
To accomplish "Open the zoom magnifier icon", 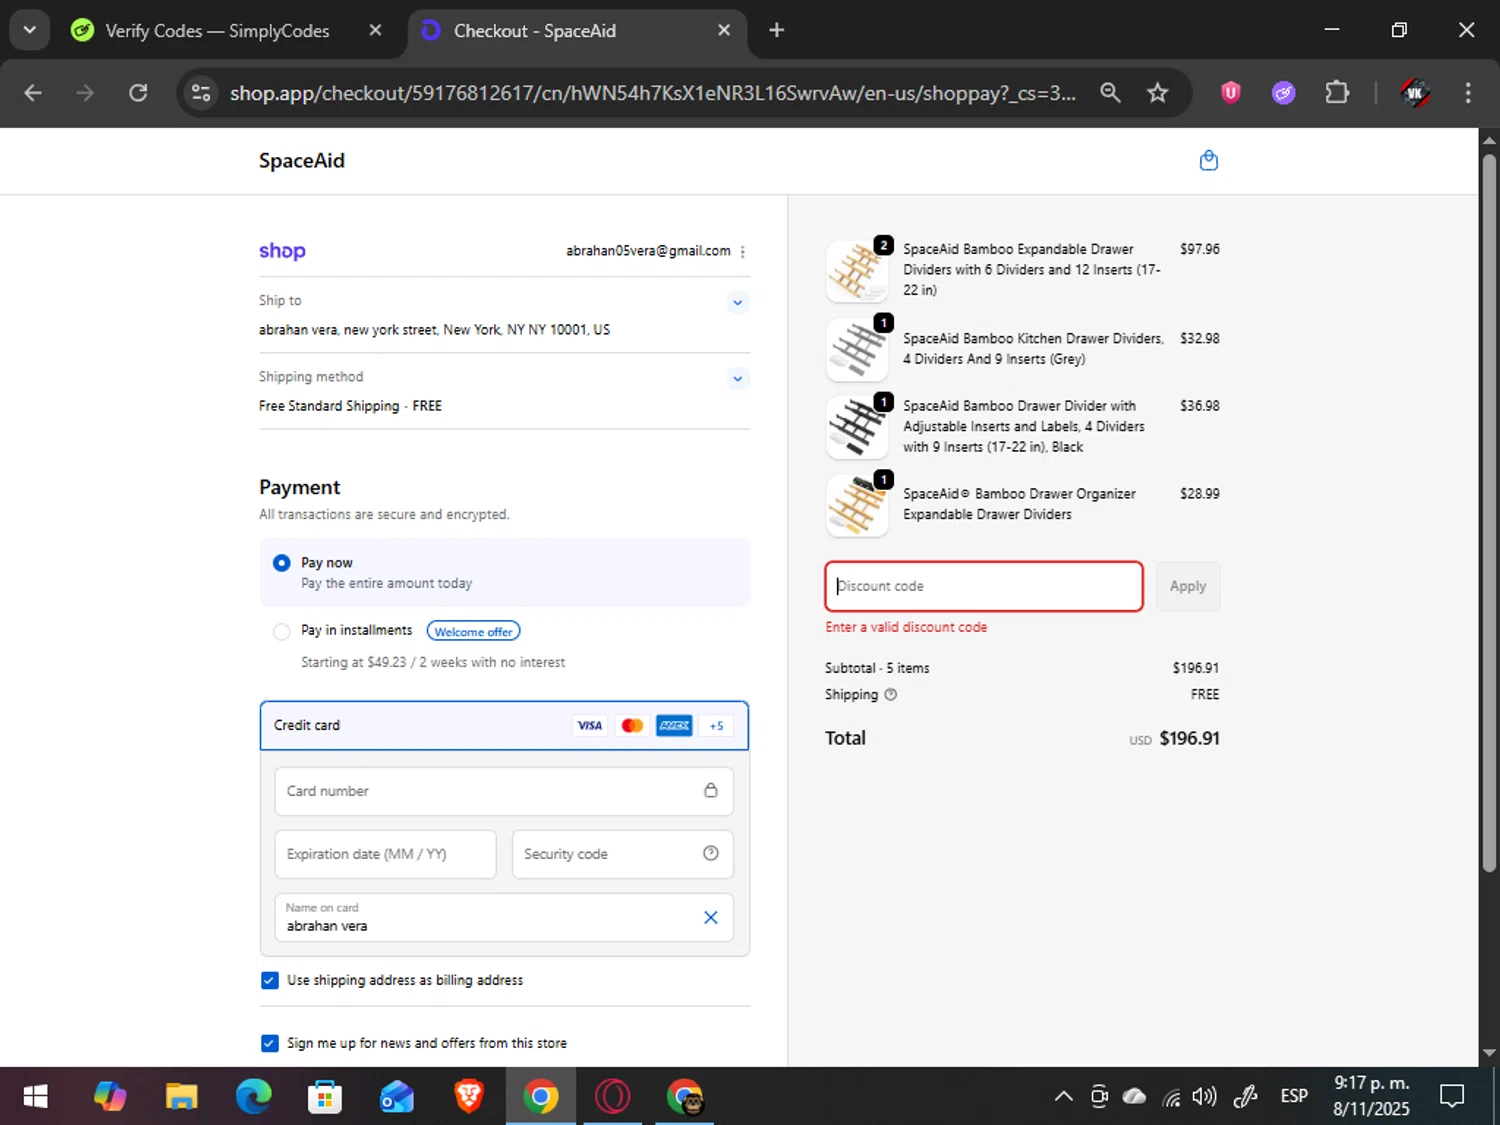I will 1110,93.
